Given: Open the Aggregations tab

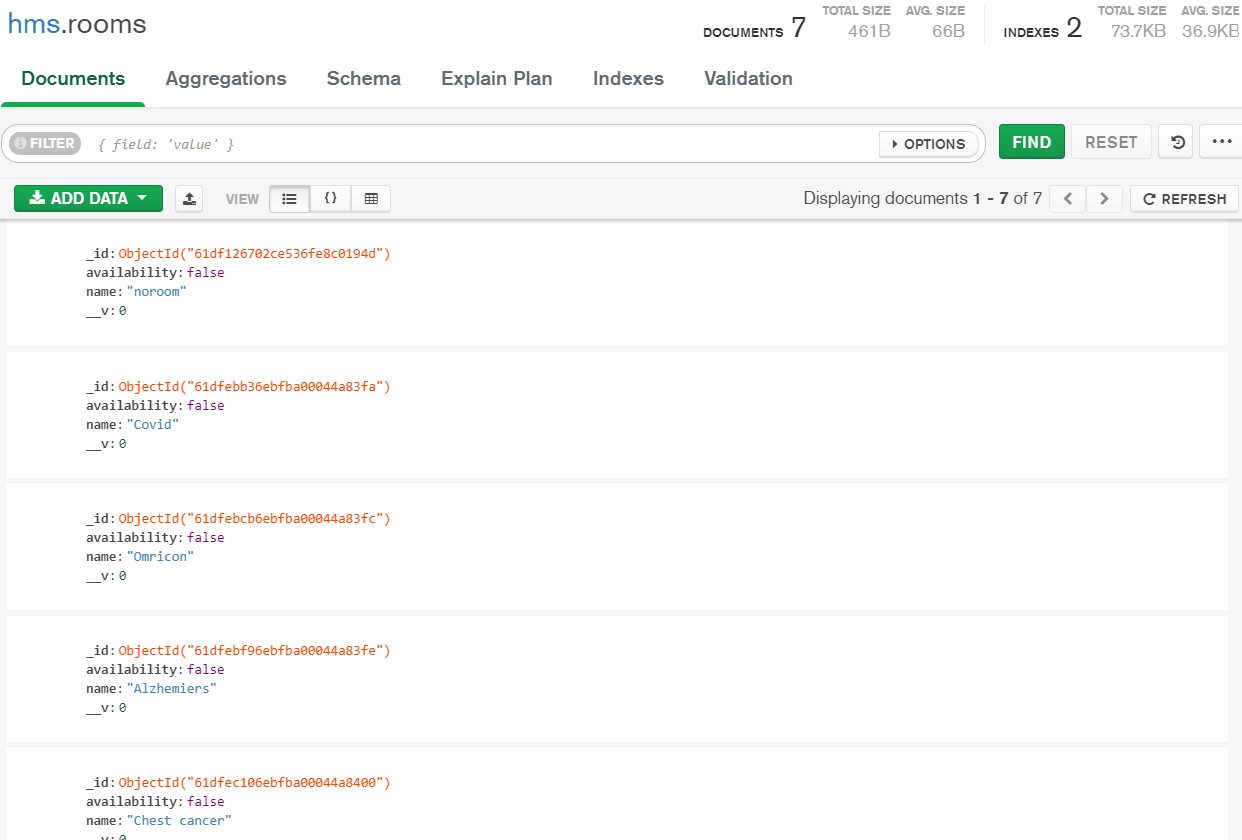Looking at the screenshot, I should click(225, 78).
